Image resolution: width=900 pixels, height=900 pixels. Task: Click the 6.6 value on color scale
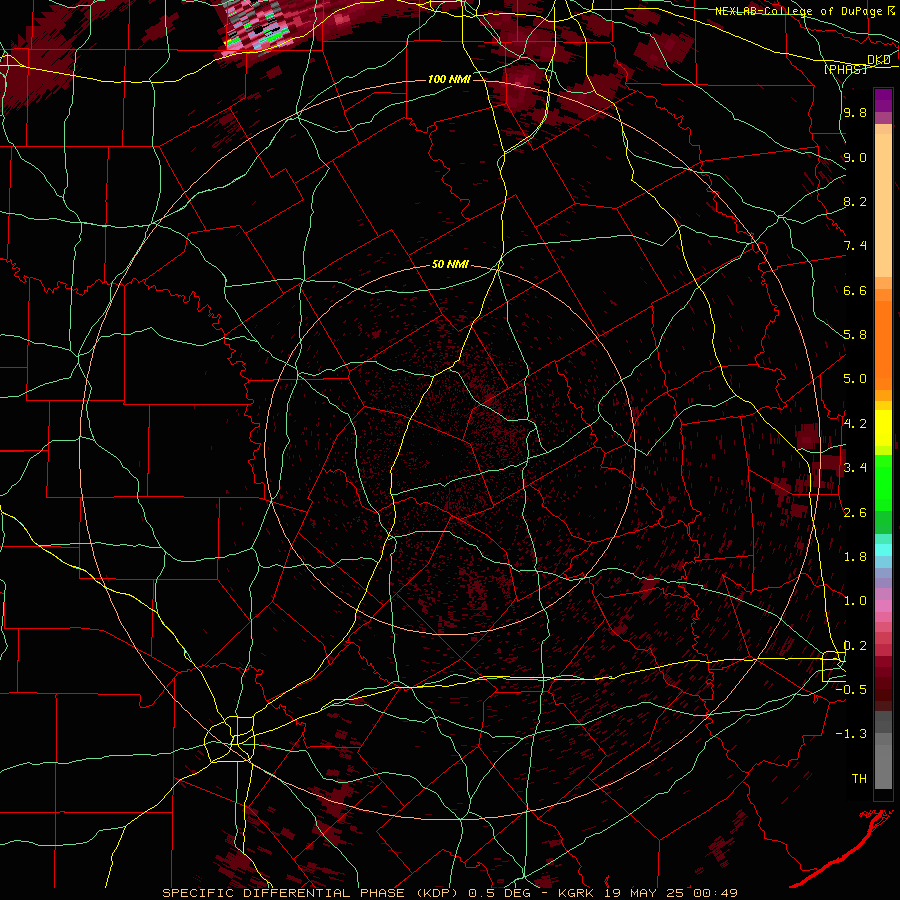click(x=855, y=290)
